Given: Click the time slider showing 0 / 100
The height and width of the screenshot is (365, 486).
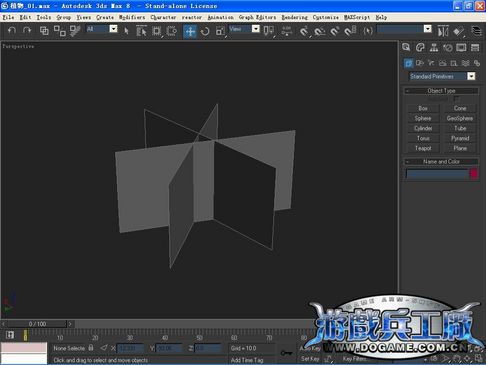Looking at the screenshot, I should tap(37, 324).
